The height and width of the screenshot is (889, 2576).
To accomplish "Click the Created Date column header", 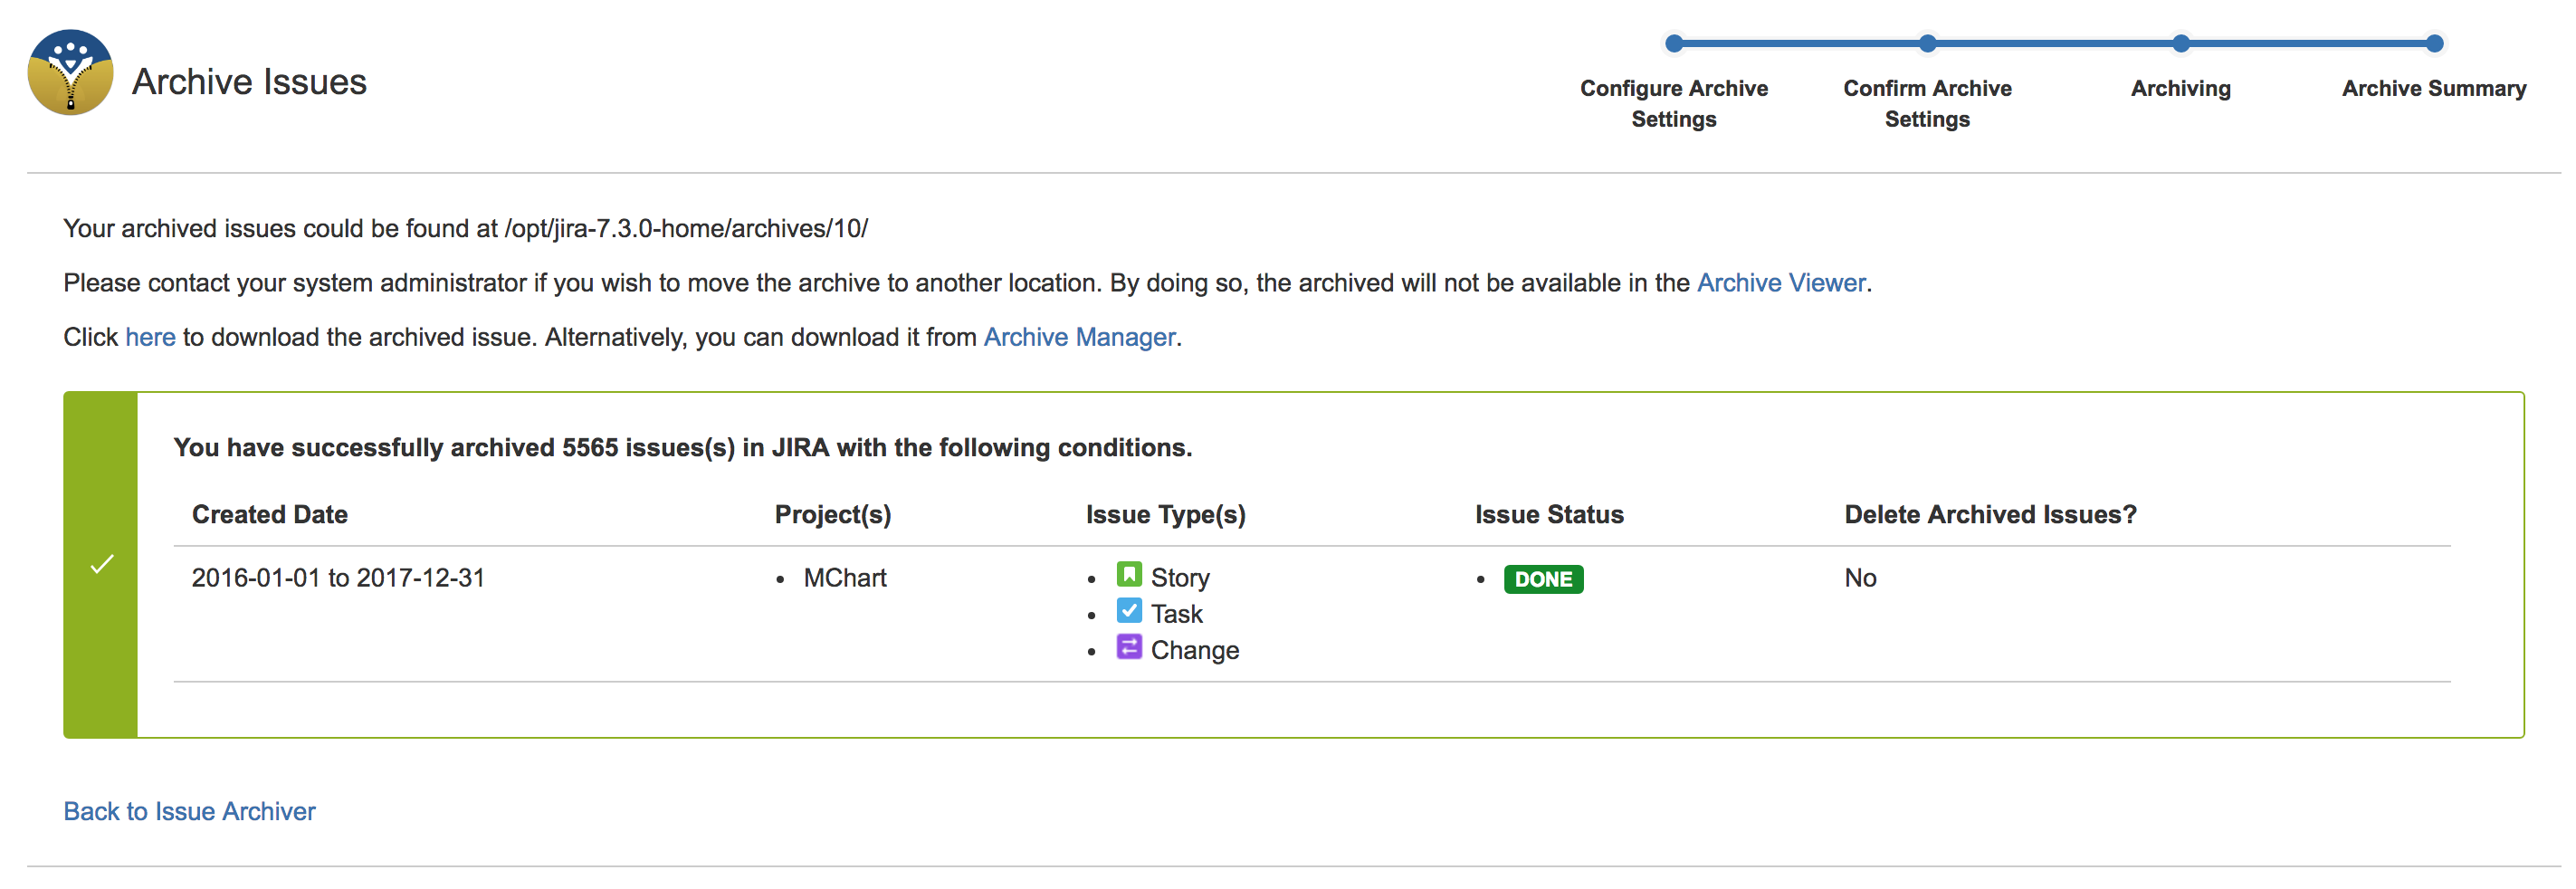I will tap(269, 514).
